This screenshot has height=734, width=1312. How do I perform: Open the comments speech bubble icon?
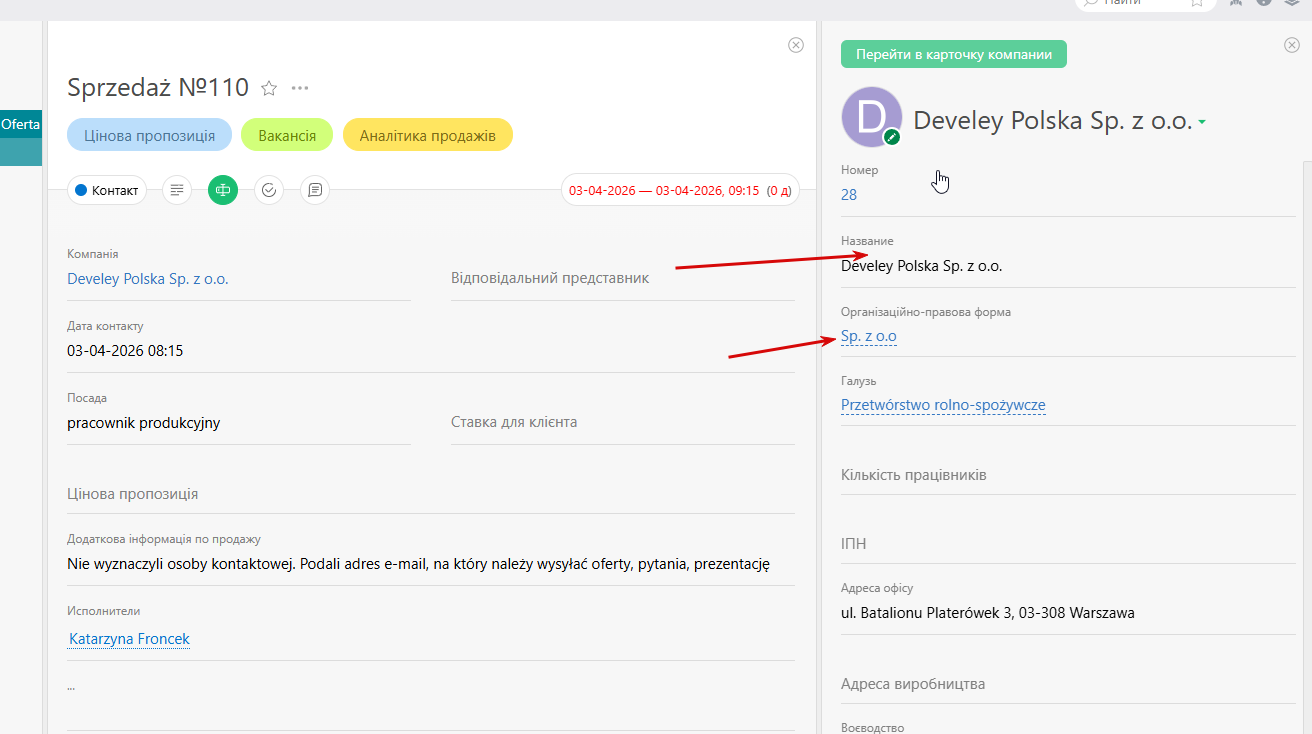click(x=315, y=190)
